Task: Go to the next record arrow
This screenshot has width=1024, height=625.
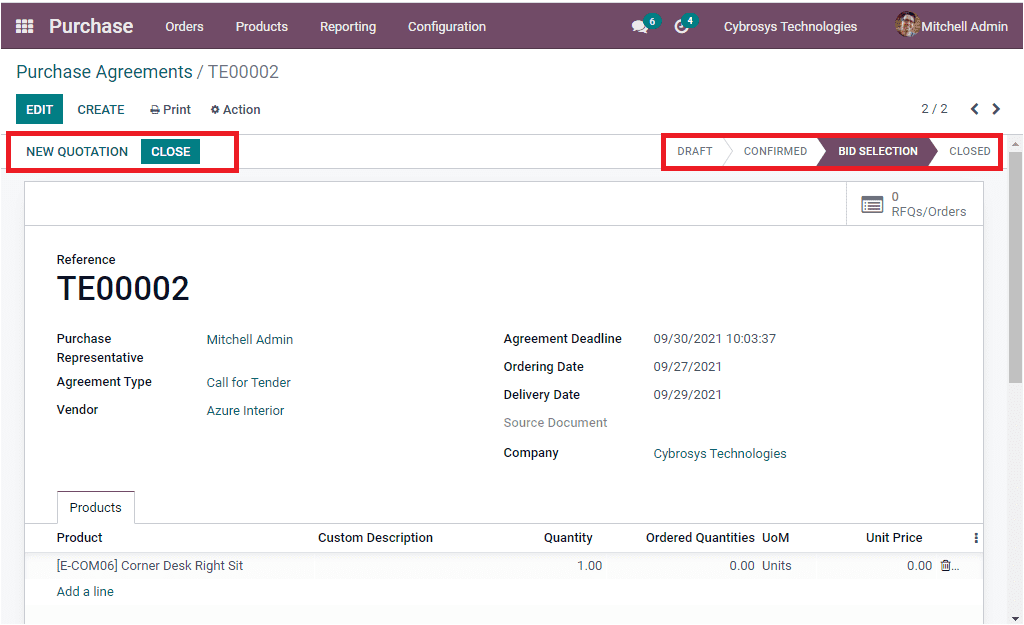Action: pyautogui.click(x=996, y=109)
